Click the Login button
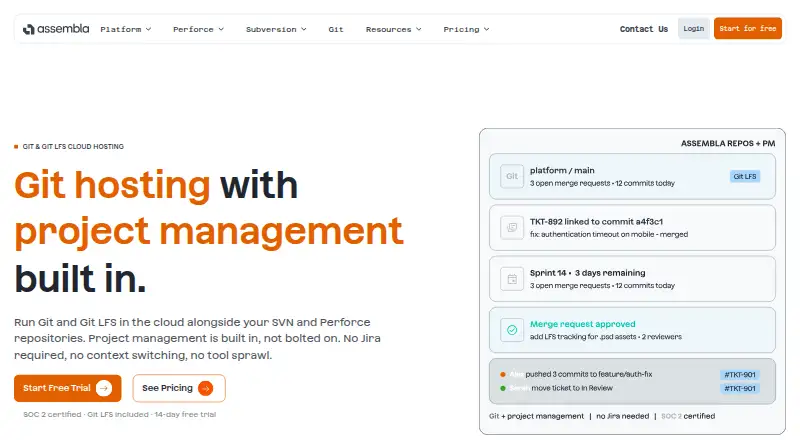 point(693,29)
